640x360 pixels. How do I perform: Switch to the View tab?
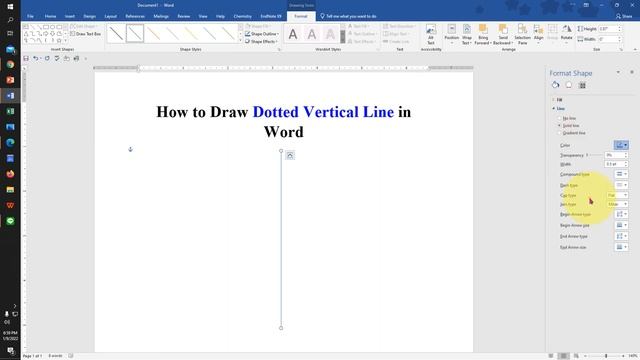pyautogui.click(x=203, y=16)
